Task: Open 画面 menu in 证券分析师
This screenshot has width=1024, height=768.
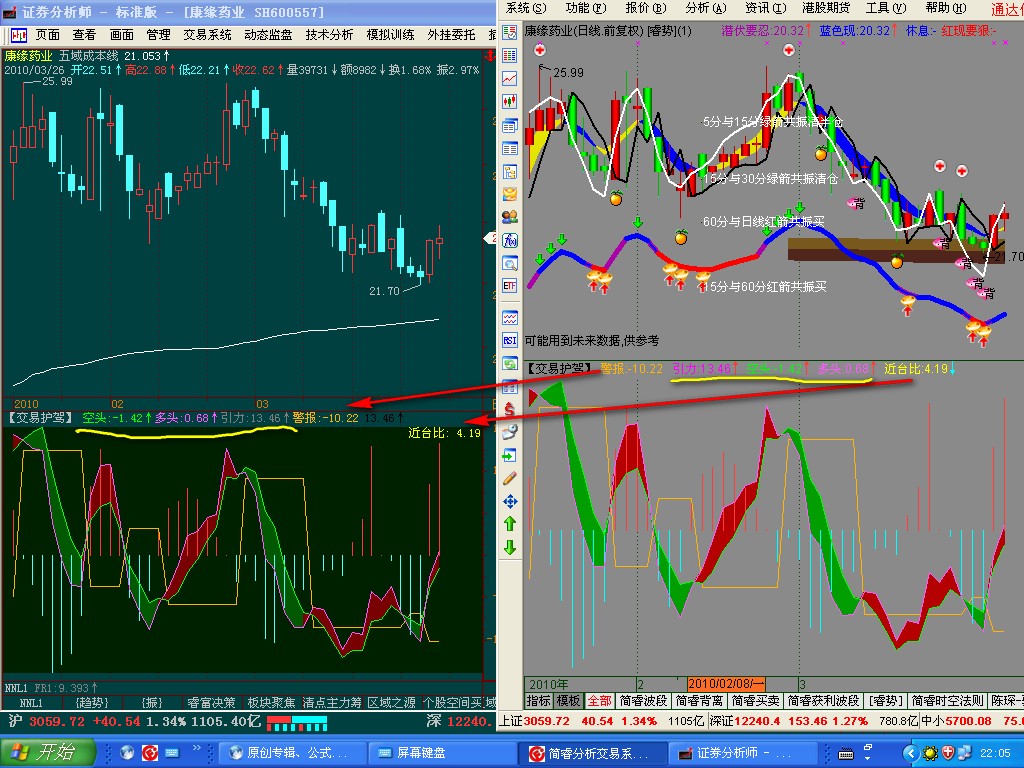Action: (121, 35)
